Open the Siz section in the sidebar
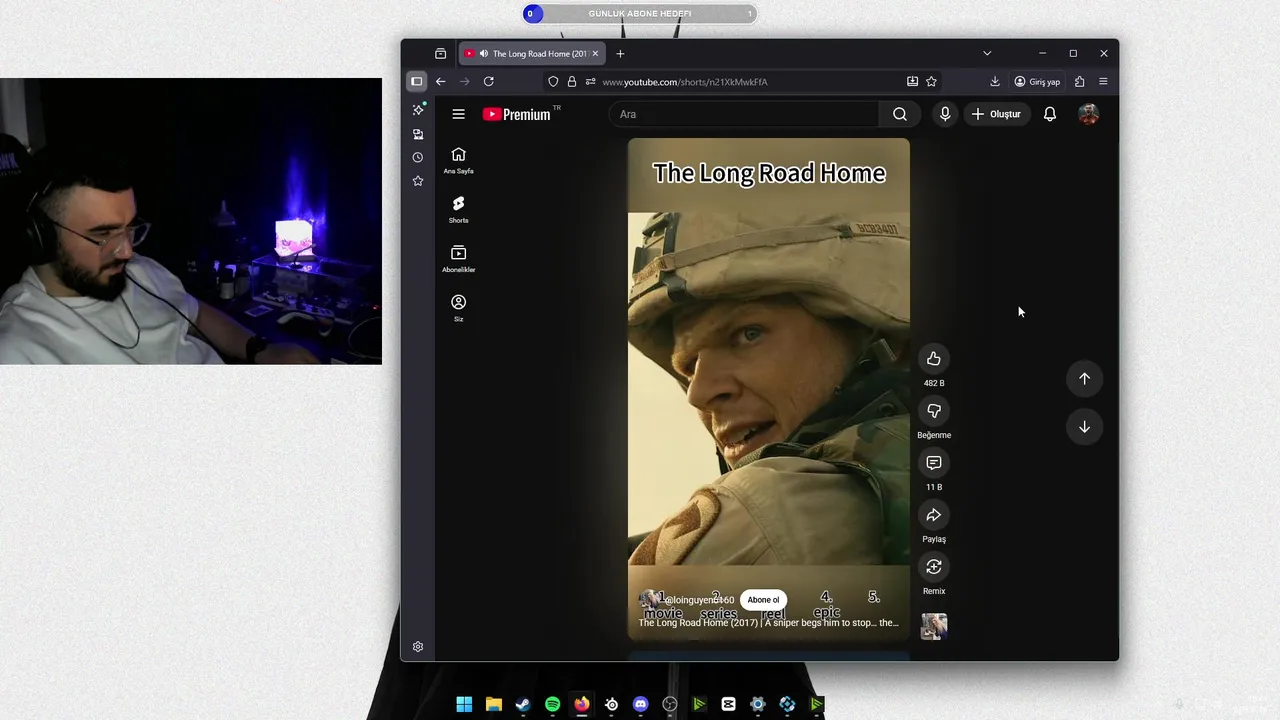This screenshot has height=720, width=1280. point(458,308)
